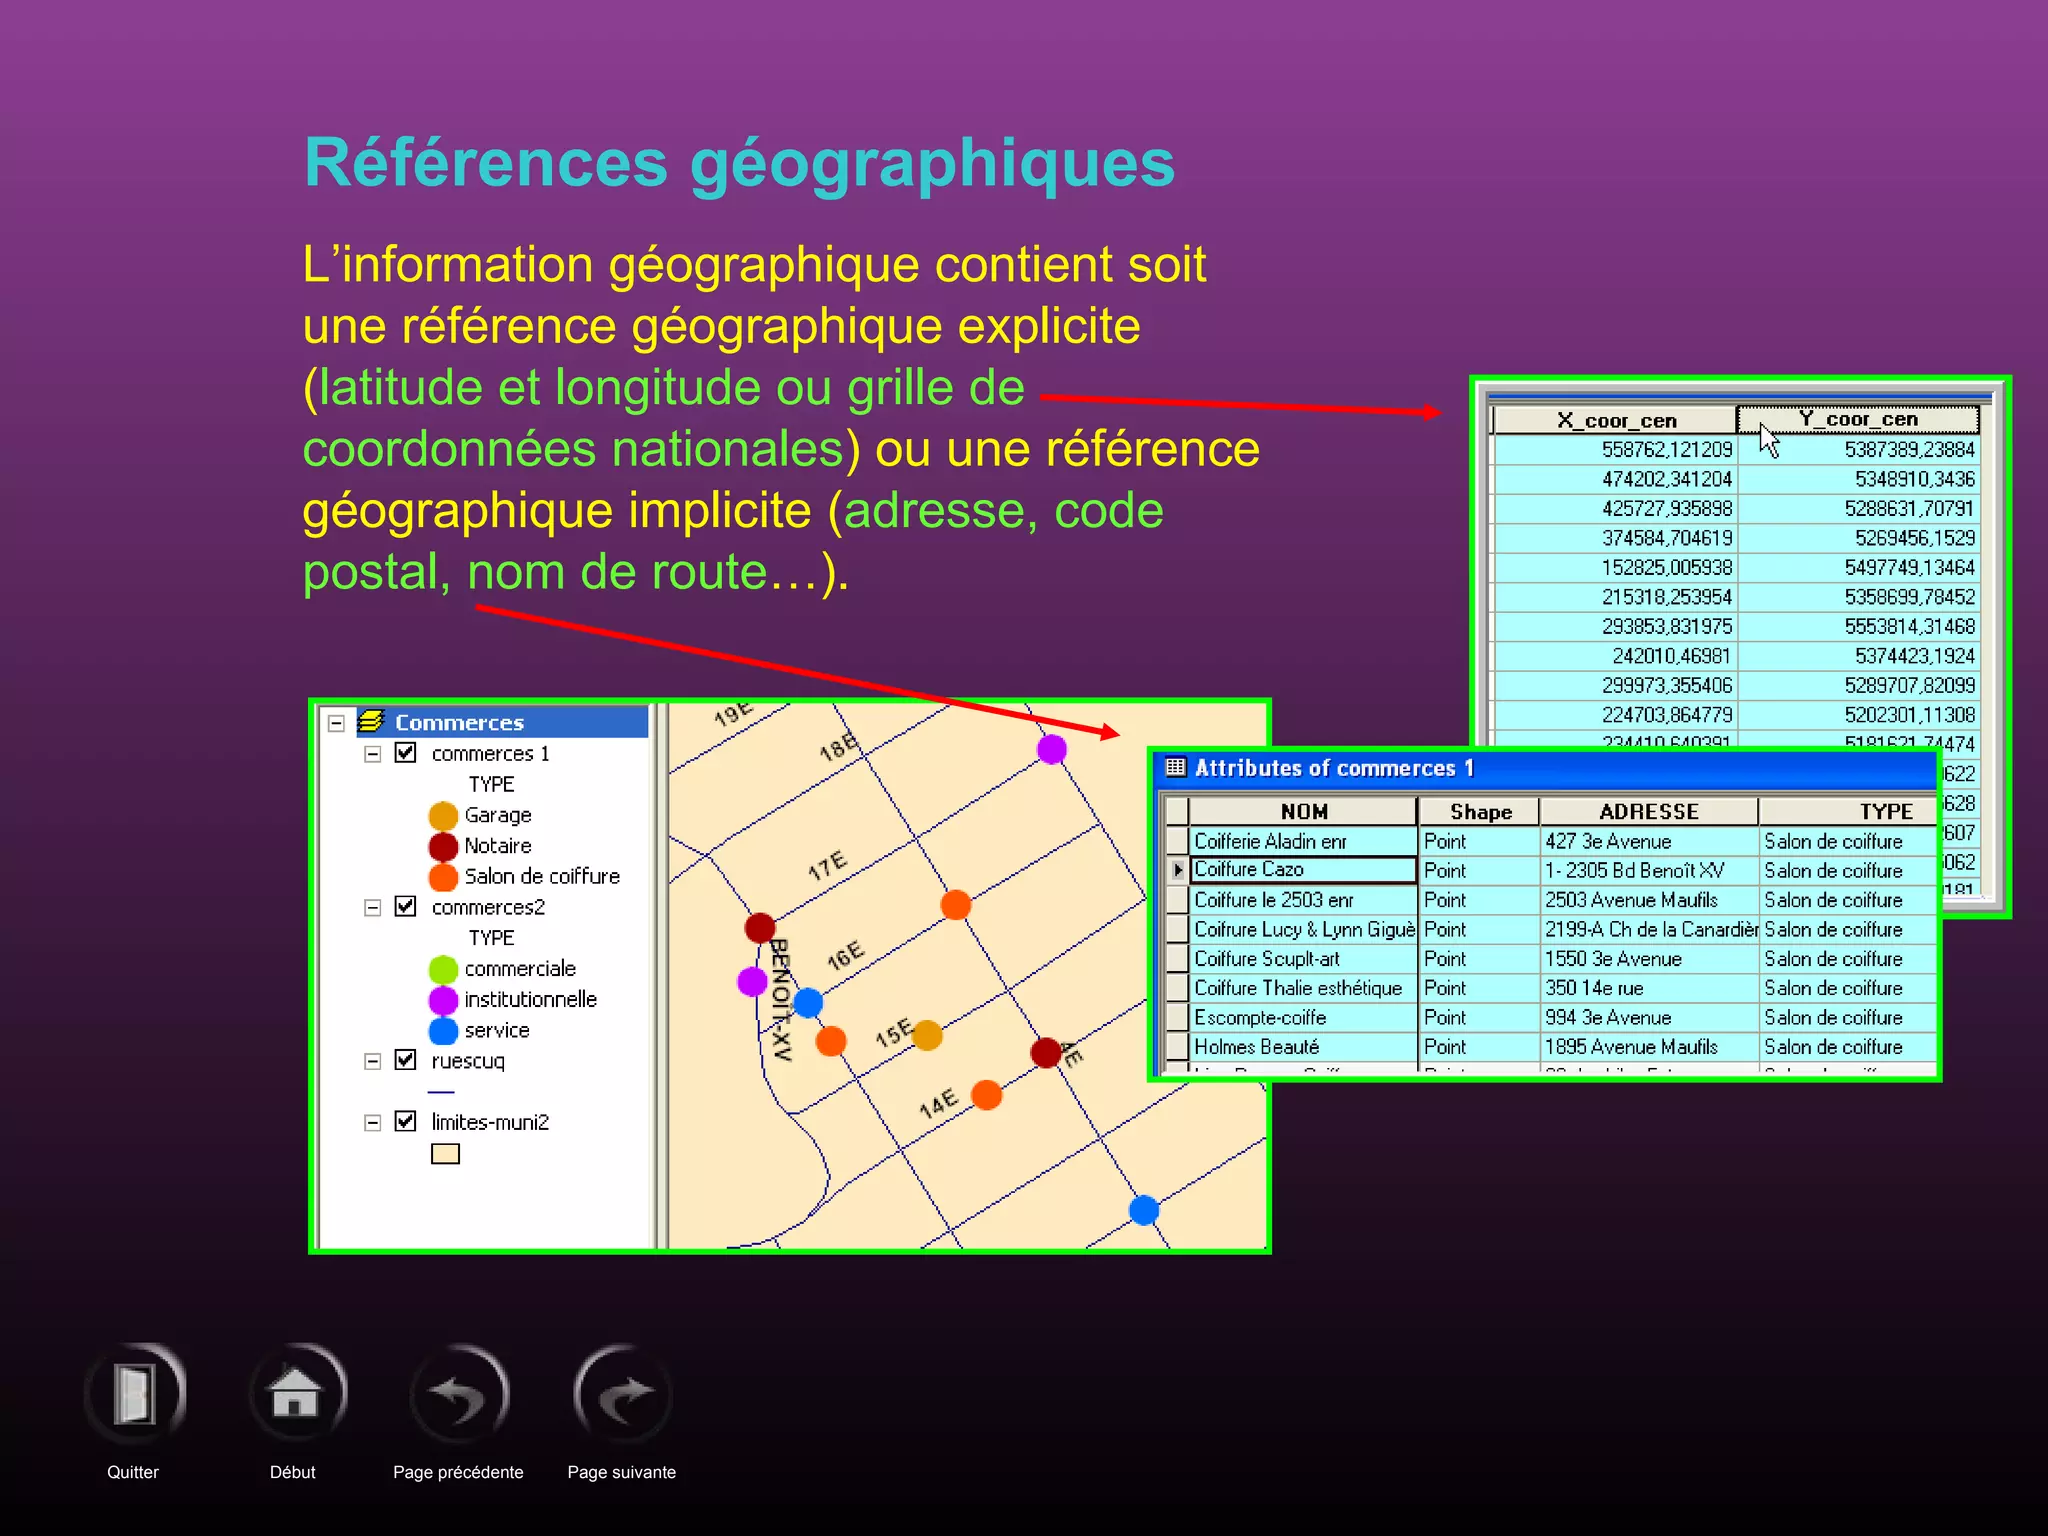Click the Début home icon
2048x1536 pixels.
point(296,1393)
